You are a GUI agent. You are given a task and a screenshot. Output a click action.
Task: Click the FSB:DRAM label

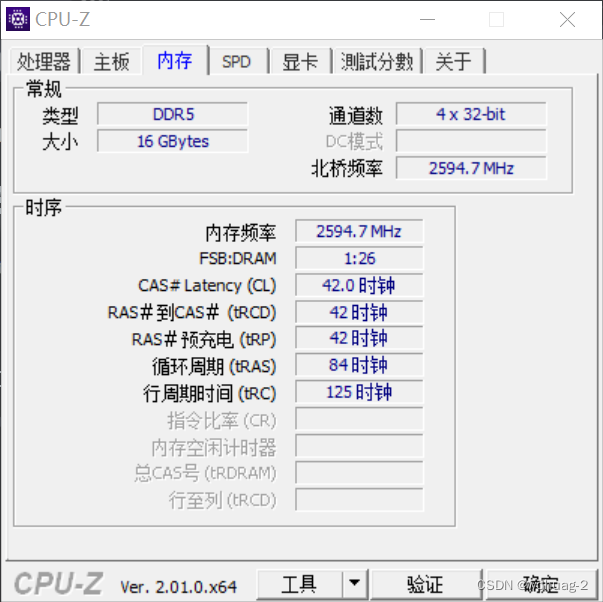[x=238, y=258]
